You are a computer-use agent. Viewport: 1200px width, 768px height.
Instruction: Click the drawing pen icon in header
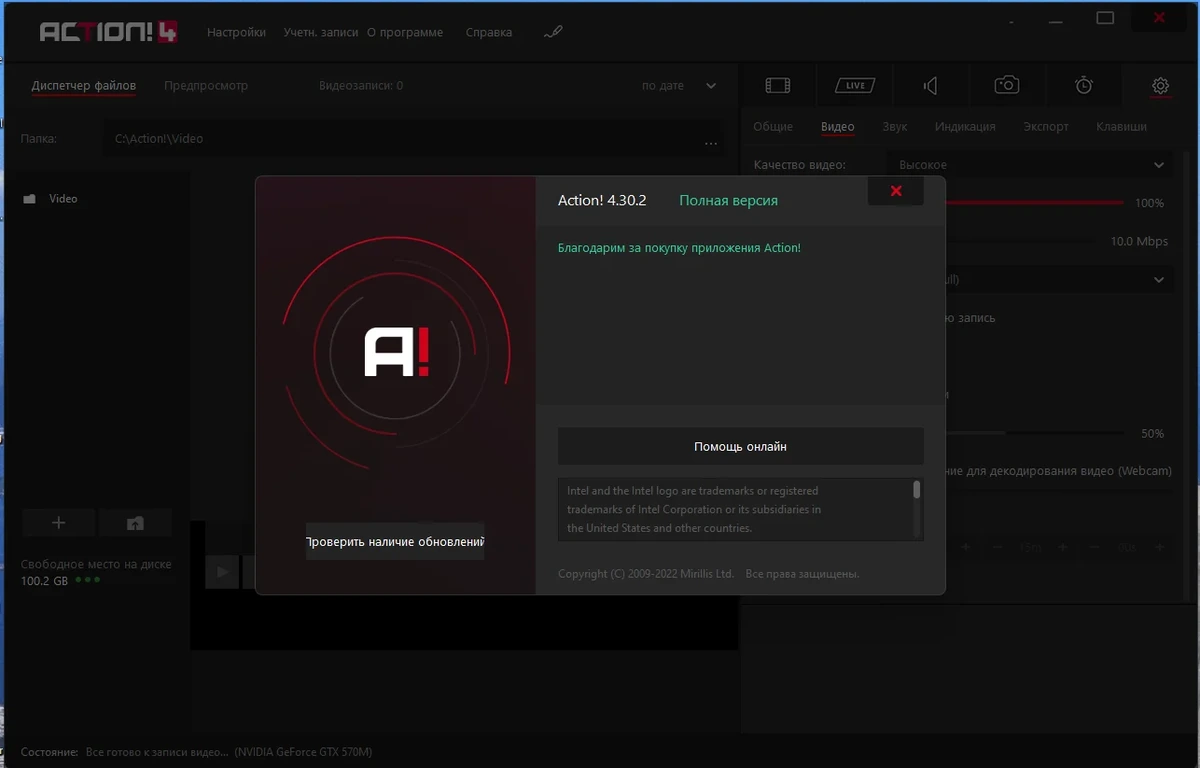pos(553,32)
